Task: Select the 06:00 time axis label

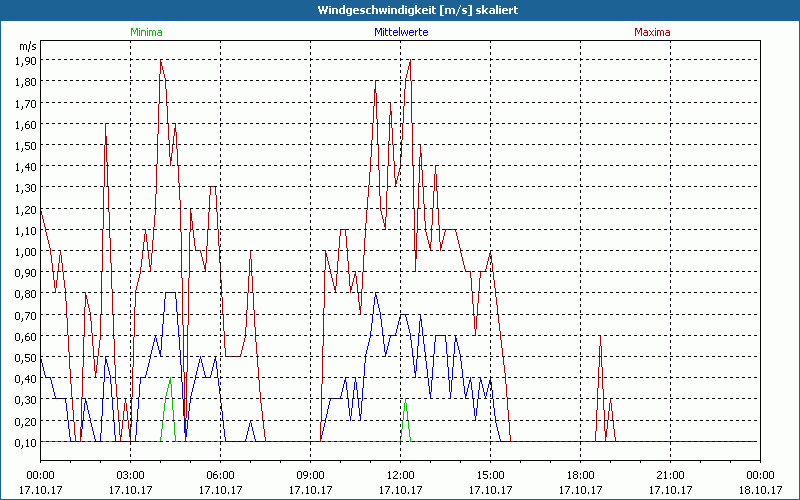Action: (220, 475)
